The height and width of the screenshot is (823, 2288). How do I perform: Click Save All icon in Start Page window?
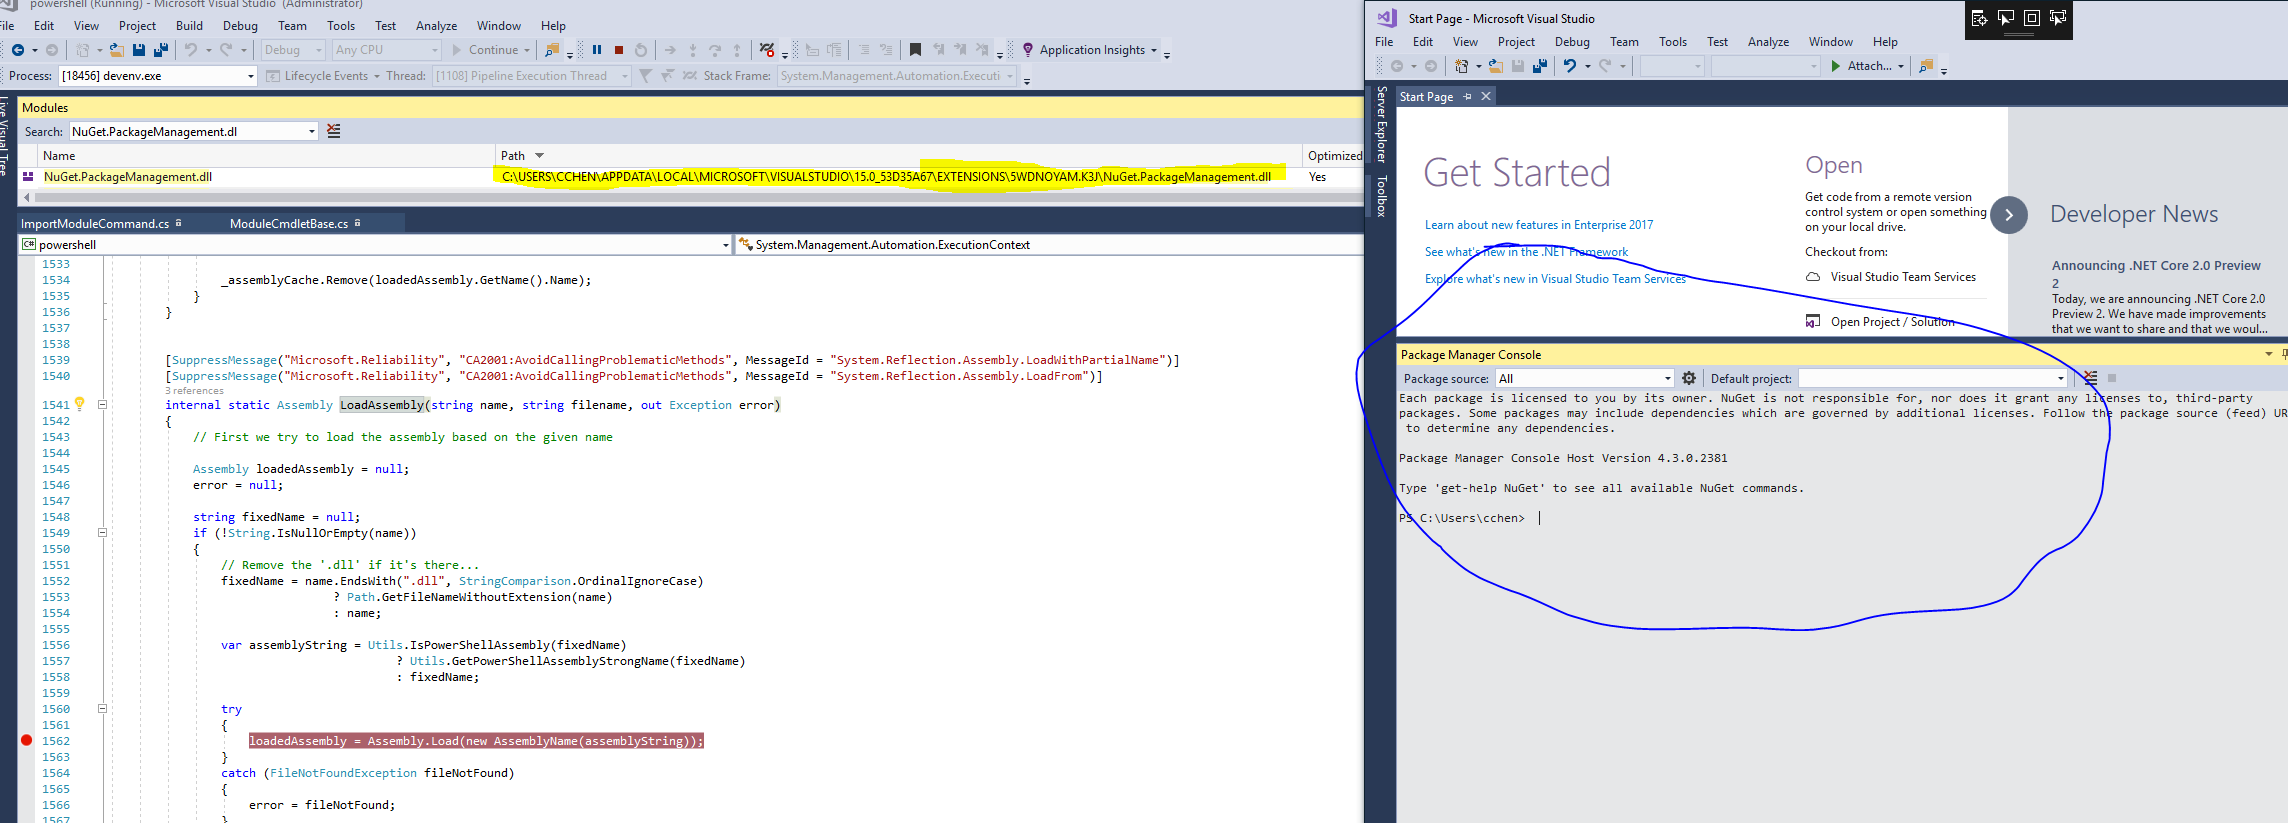pyautogui.click(x=1540, y=66)
